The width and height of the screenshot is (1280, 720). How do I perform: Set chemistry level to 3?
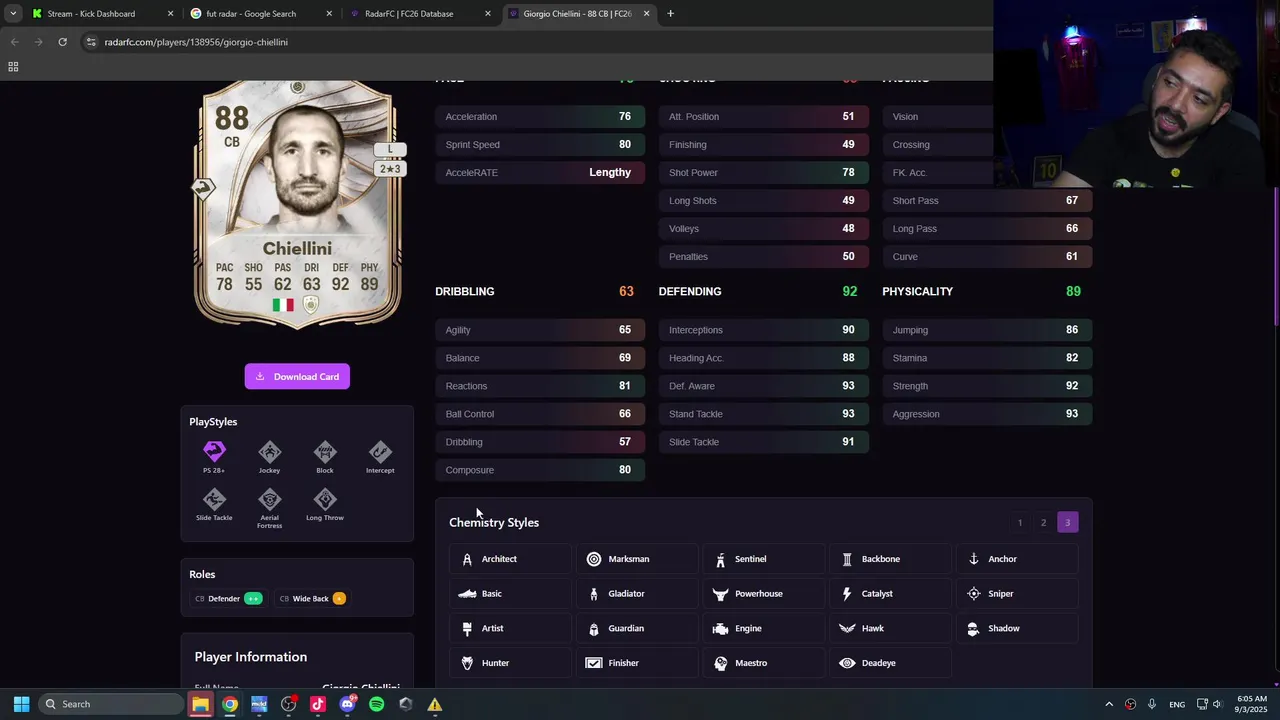pos(1067,522)
